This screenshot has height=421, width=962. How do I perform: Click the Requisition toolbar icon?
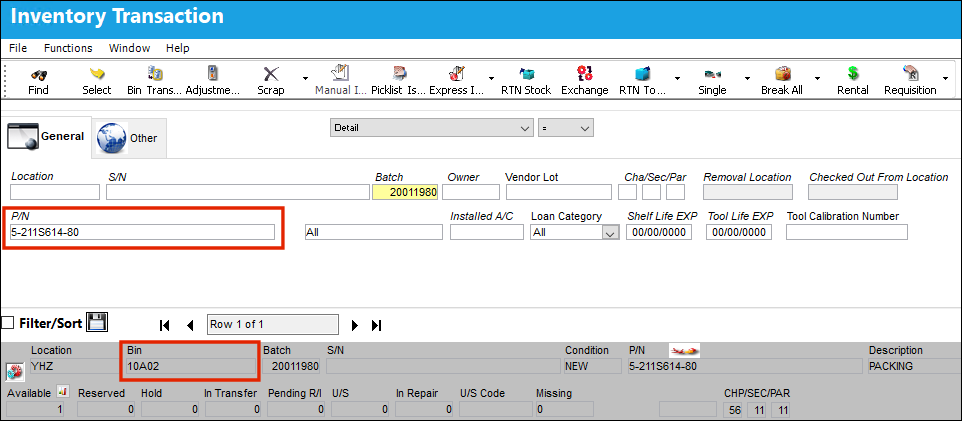(x=910, y=74)
